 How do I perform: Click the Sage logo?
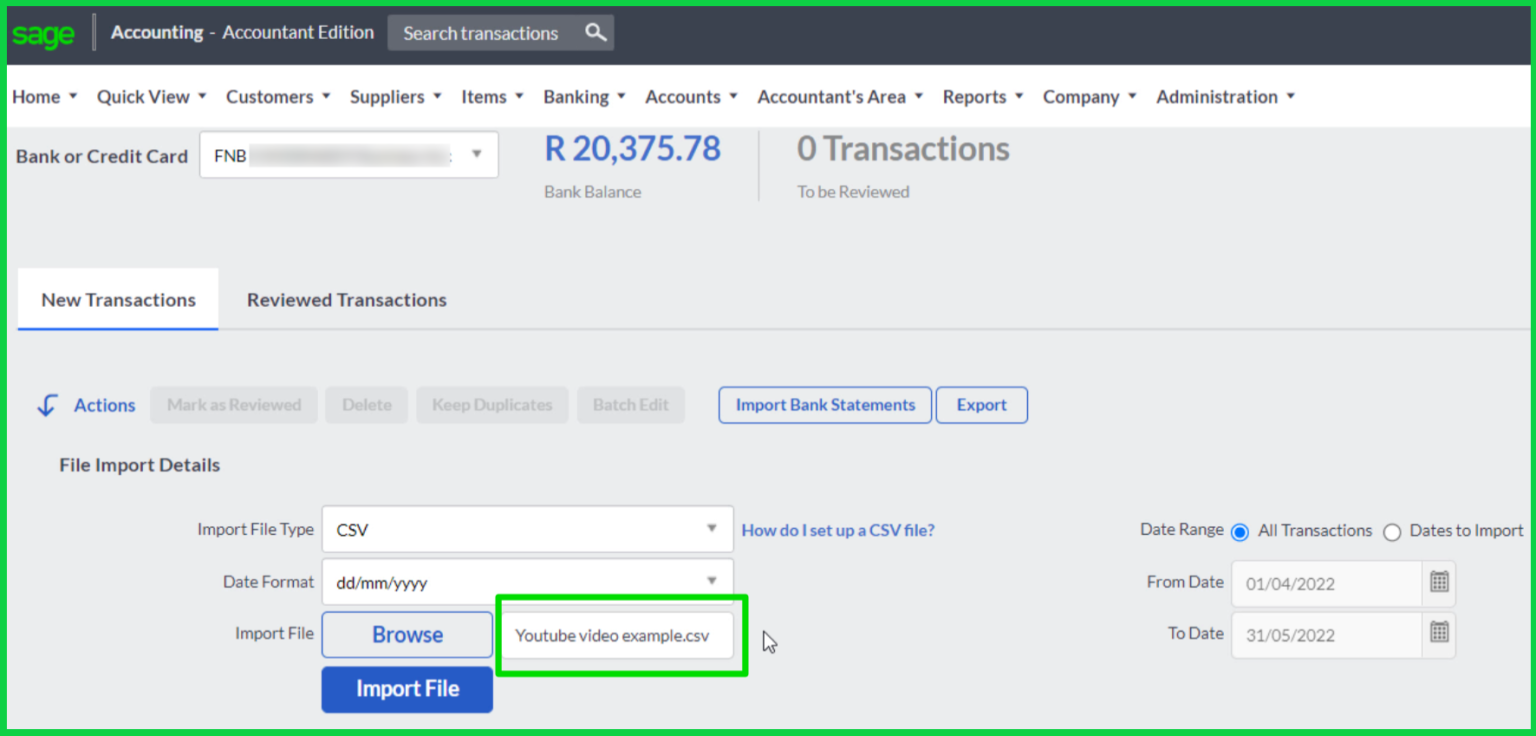coord(43,32)
